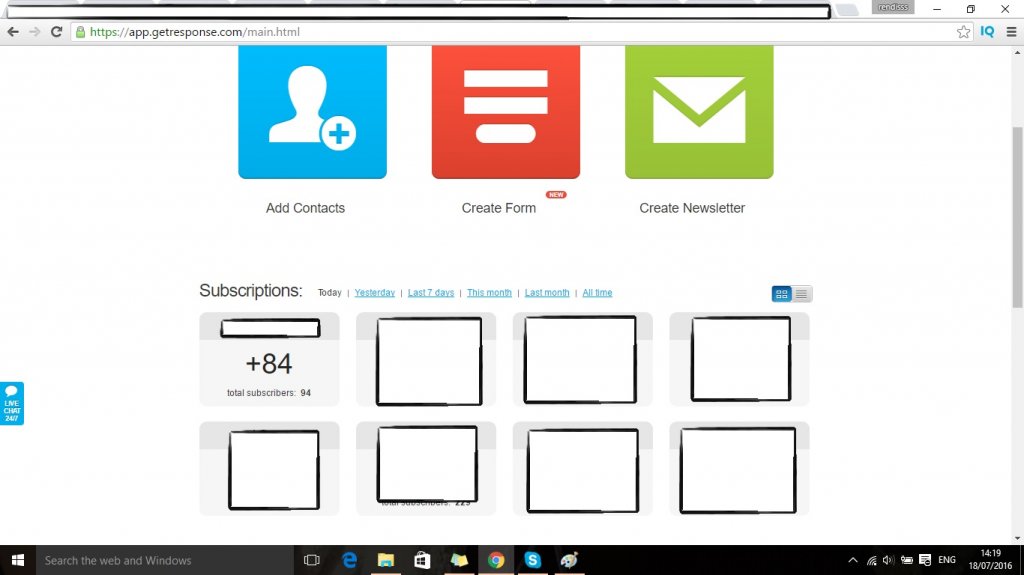
Task: Bookmark this page with the star icon
Action: pos(963,31)
